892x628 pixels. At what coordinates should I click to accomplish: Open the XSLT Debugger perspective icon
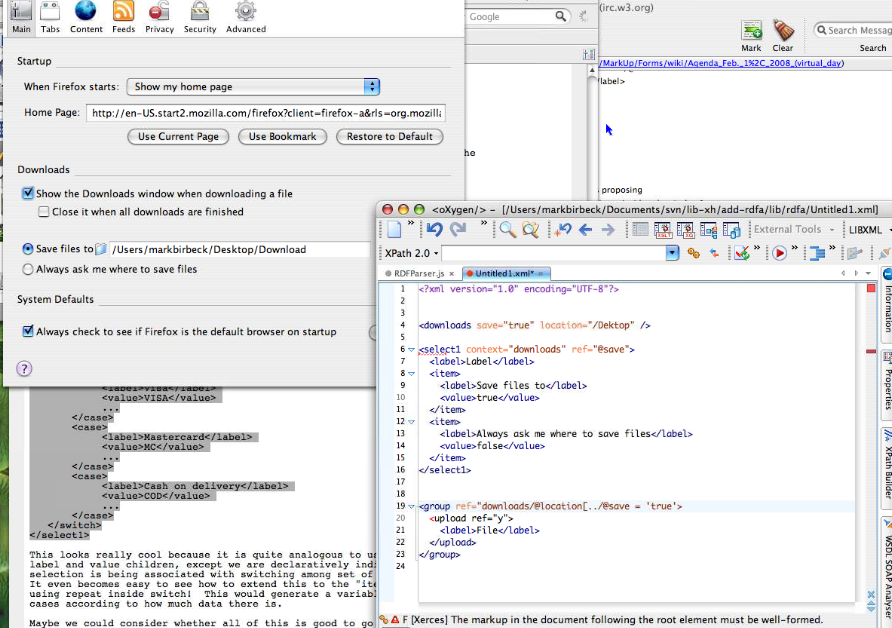[663, 229]
